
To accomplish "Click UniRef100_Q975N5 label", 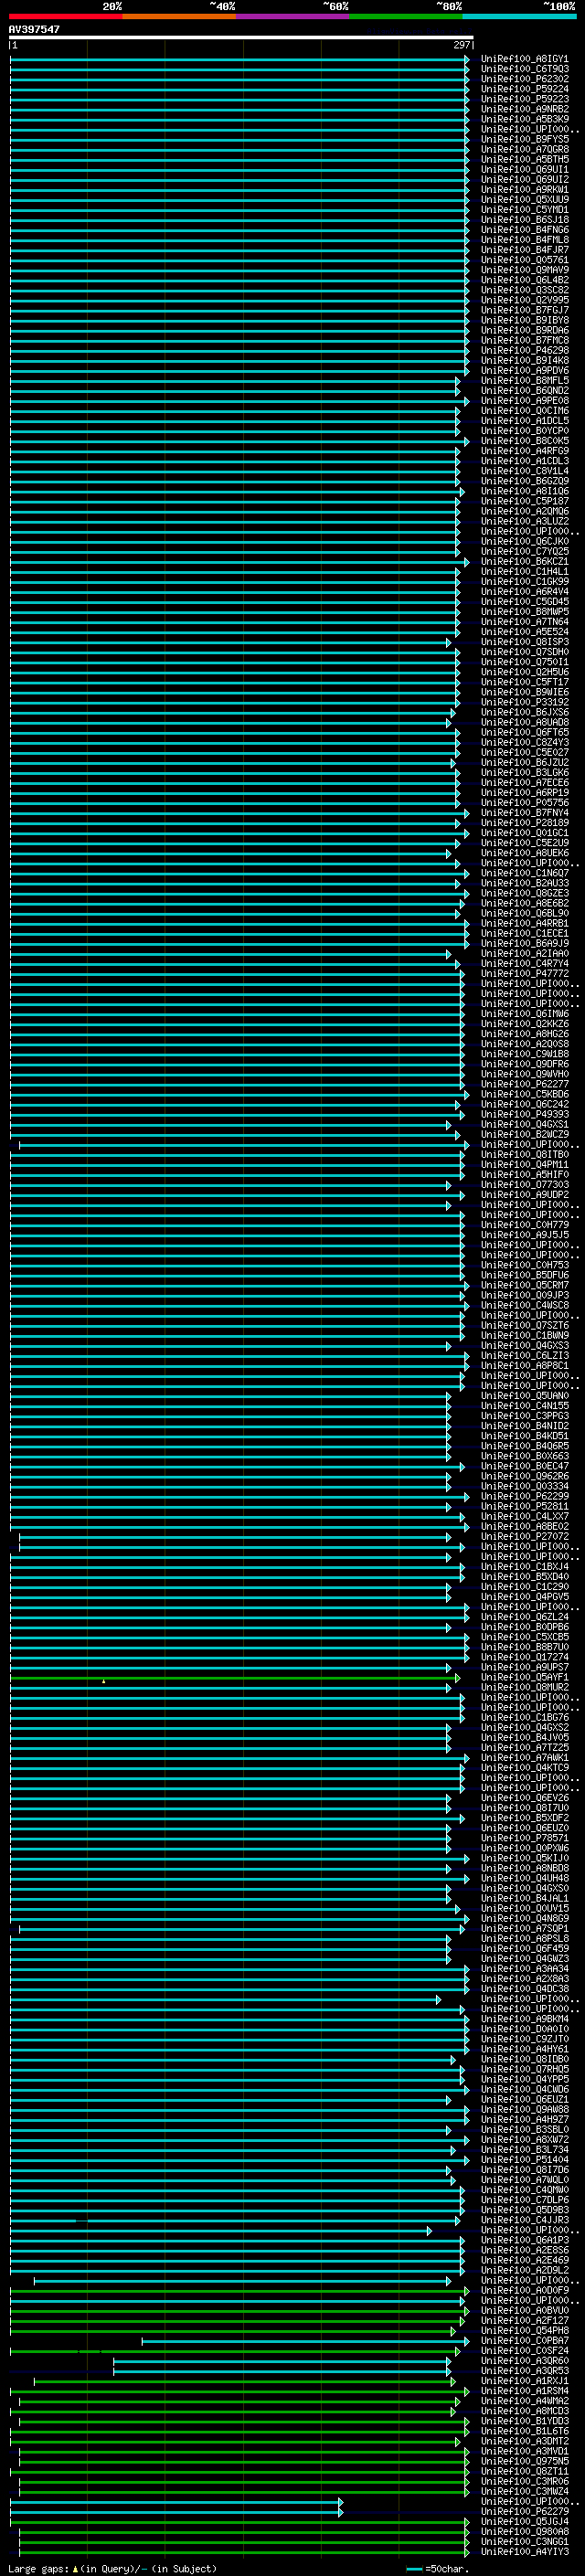I will [x=524, y=2461].
